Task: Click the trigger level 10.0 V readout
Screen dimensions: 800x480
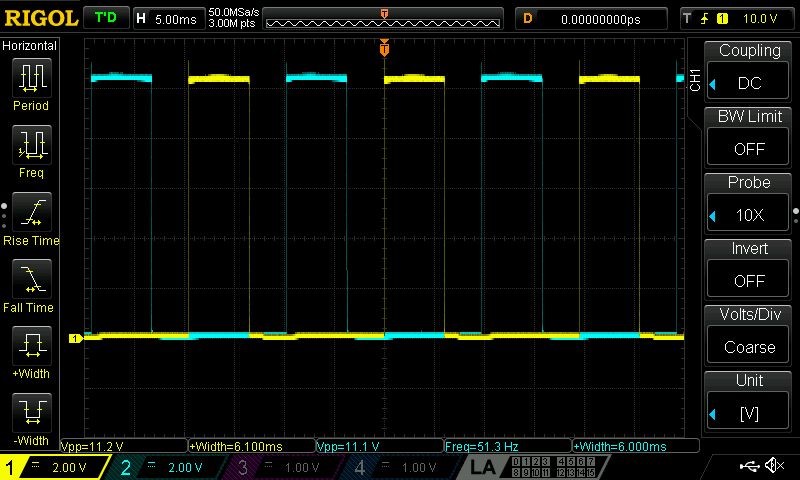Action: (x=759, y=19)
